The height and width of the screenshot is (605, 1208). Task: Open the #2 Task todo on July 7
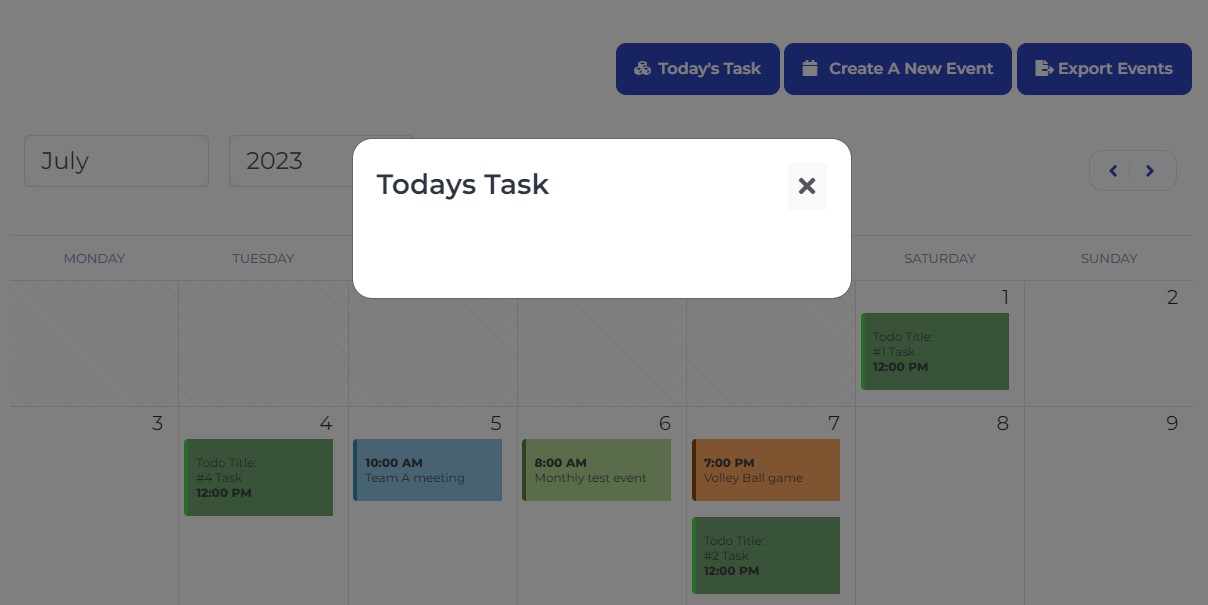[x=765, y=555]
